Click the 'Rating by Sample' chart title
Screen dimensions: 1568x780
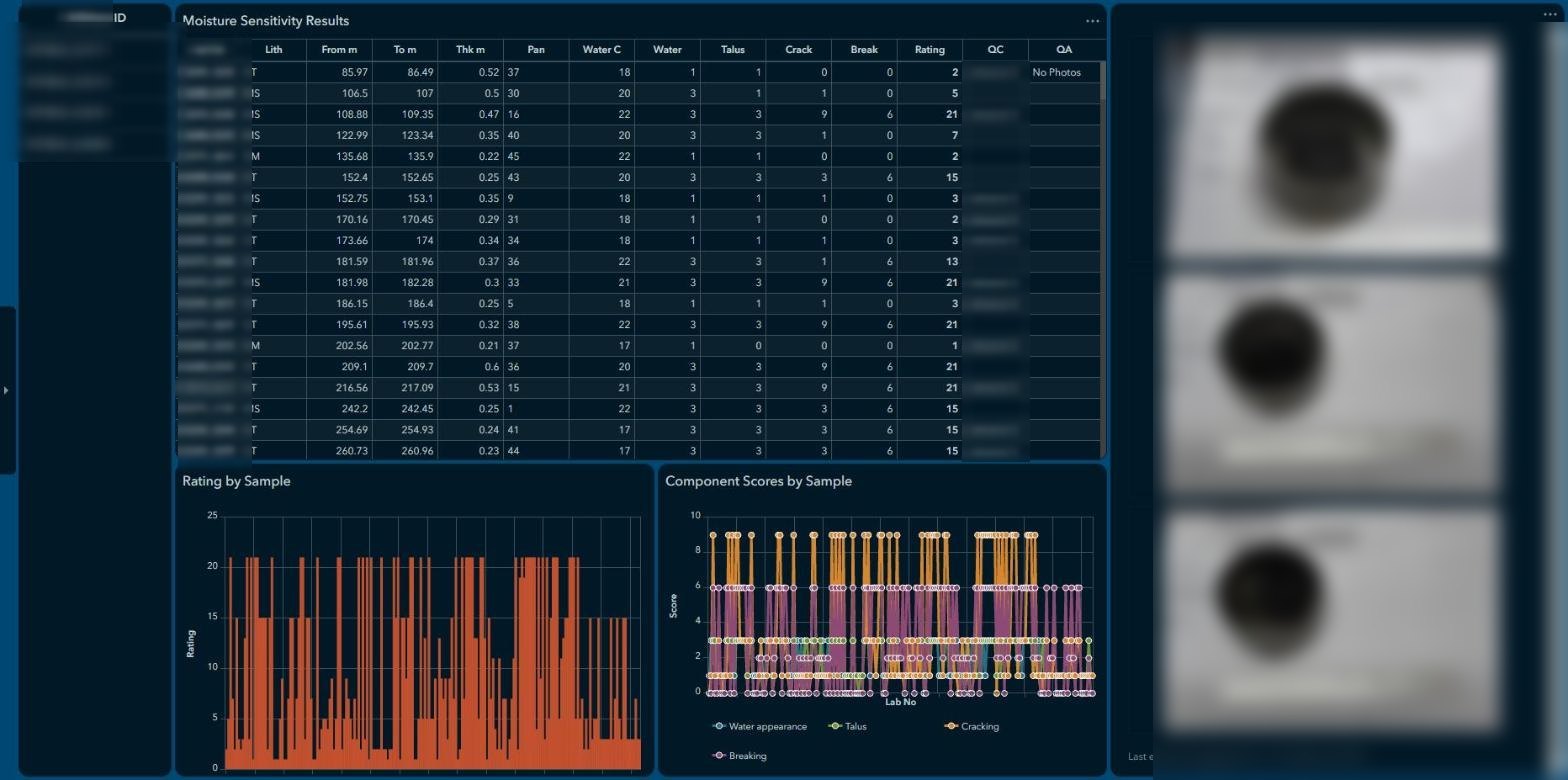tap(236, 481)
